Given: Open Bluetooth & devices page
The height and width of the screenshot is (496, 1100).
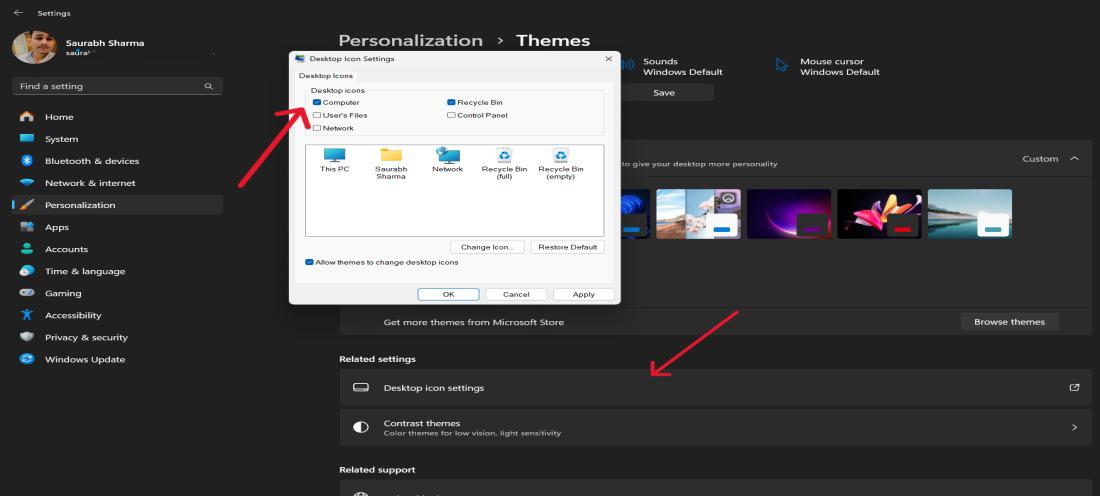Looking at the screenshot, I should [117, 161].
